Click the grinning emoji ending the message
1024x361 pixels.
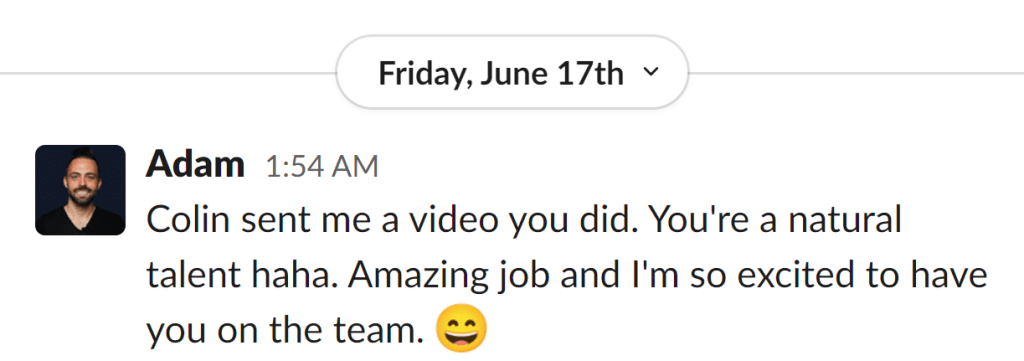point(461,328)
